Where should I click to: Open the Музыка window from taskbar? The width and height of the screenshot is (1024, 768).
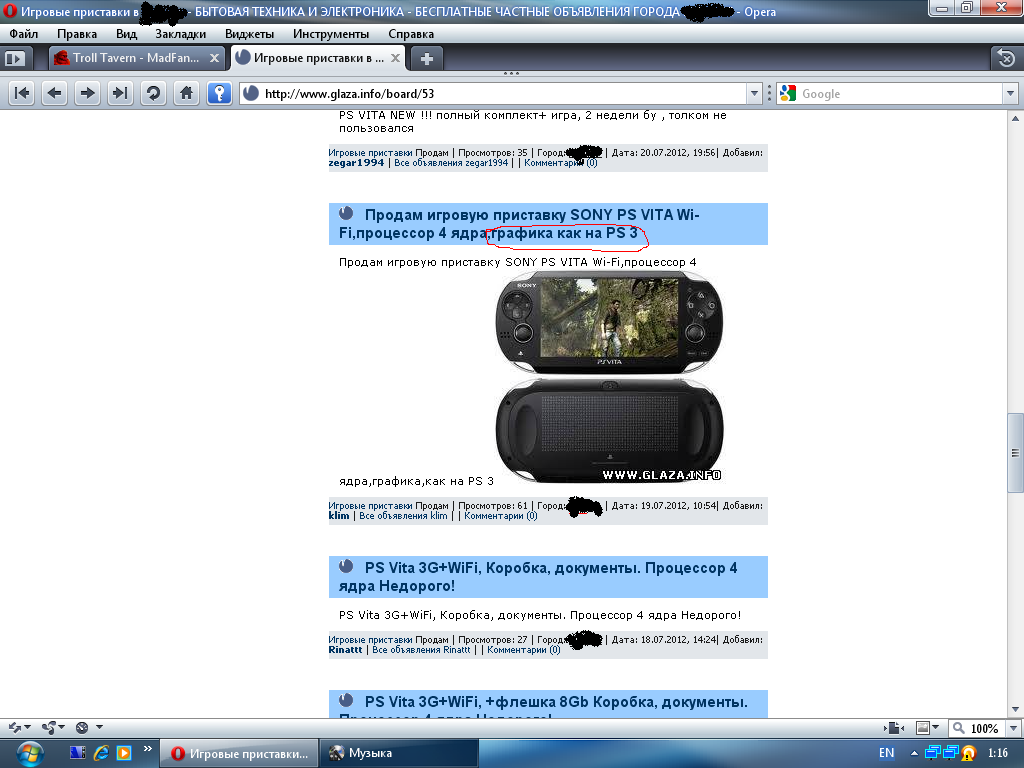(x=369, y=753)
